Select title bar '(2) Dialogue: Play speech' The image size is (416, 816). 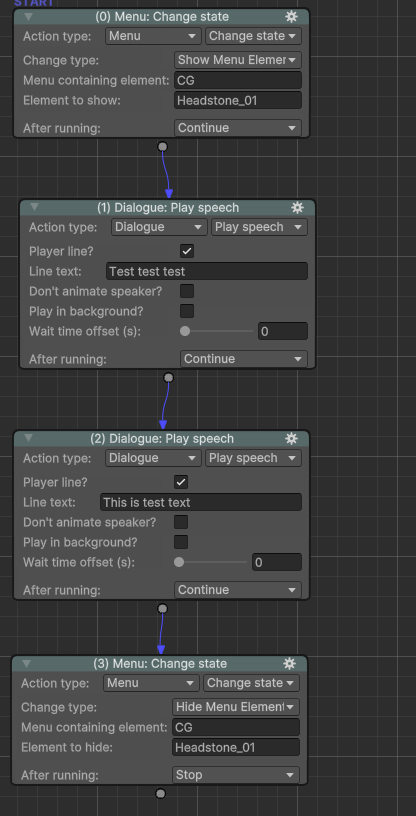162,439
